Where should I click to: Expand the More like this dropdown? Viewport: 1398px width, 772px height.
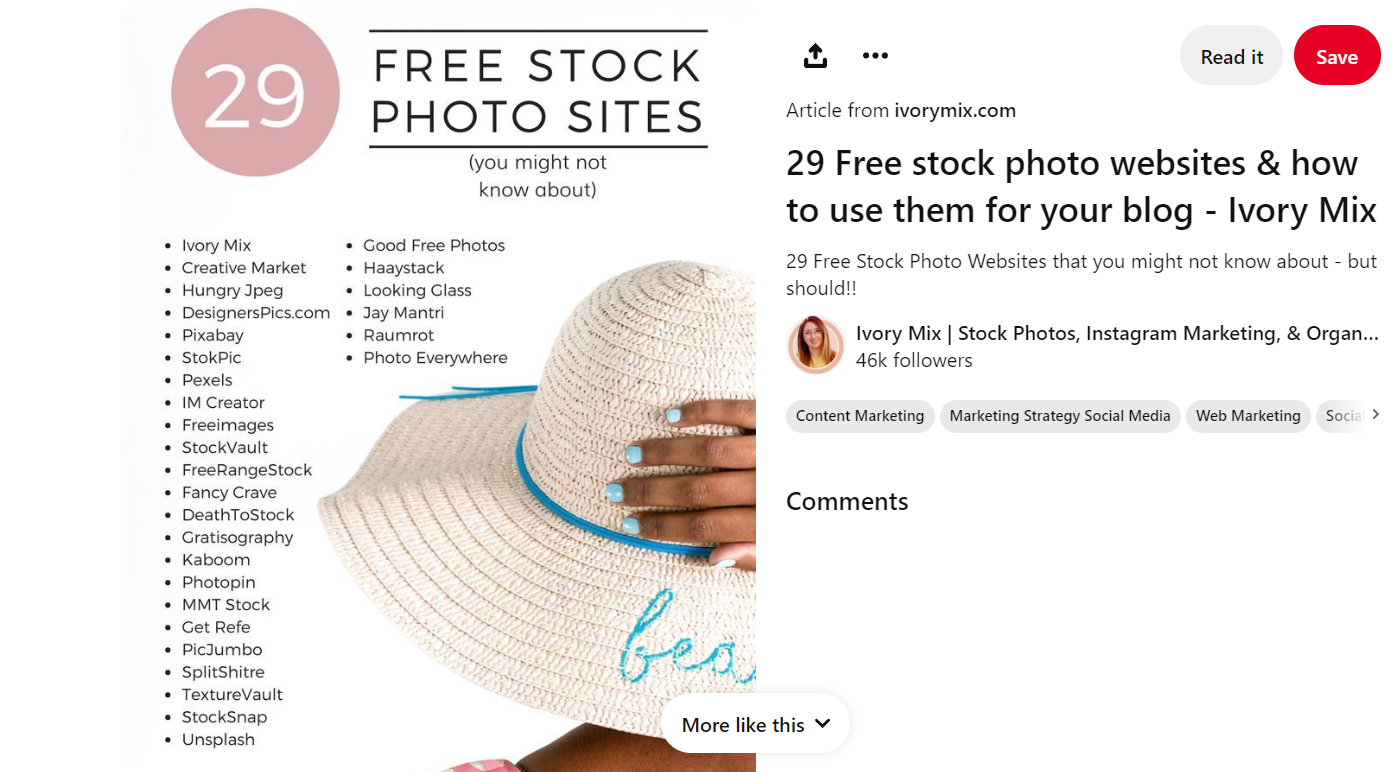click(756, 724)
